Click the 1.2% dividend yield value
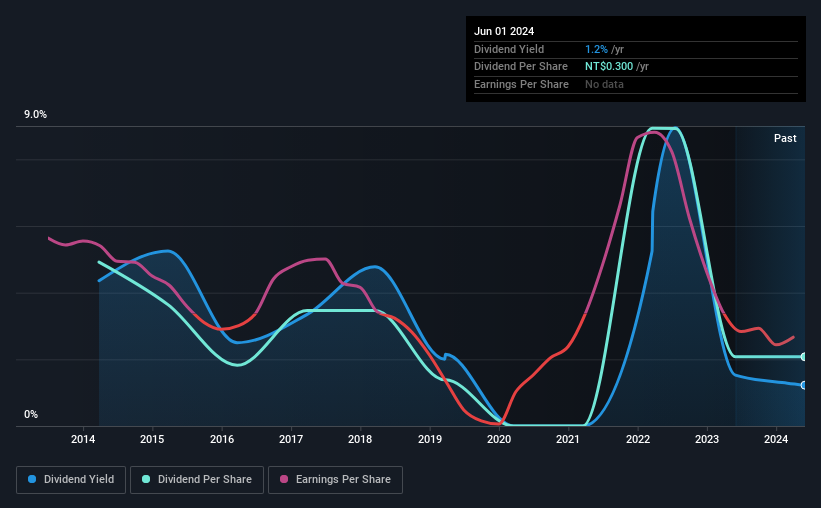The image size is (821, 508). pyautogui.click(x=596, y=49)
